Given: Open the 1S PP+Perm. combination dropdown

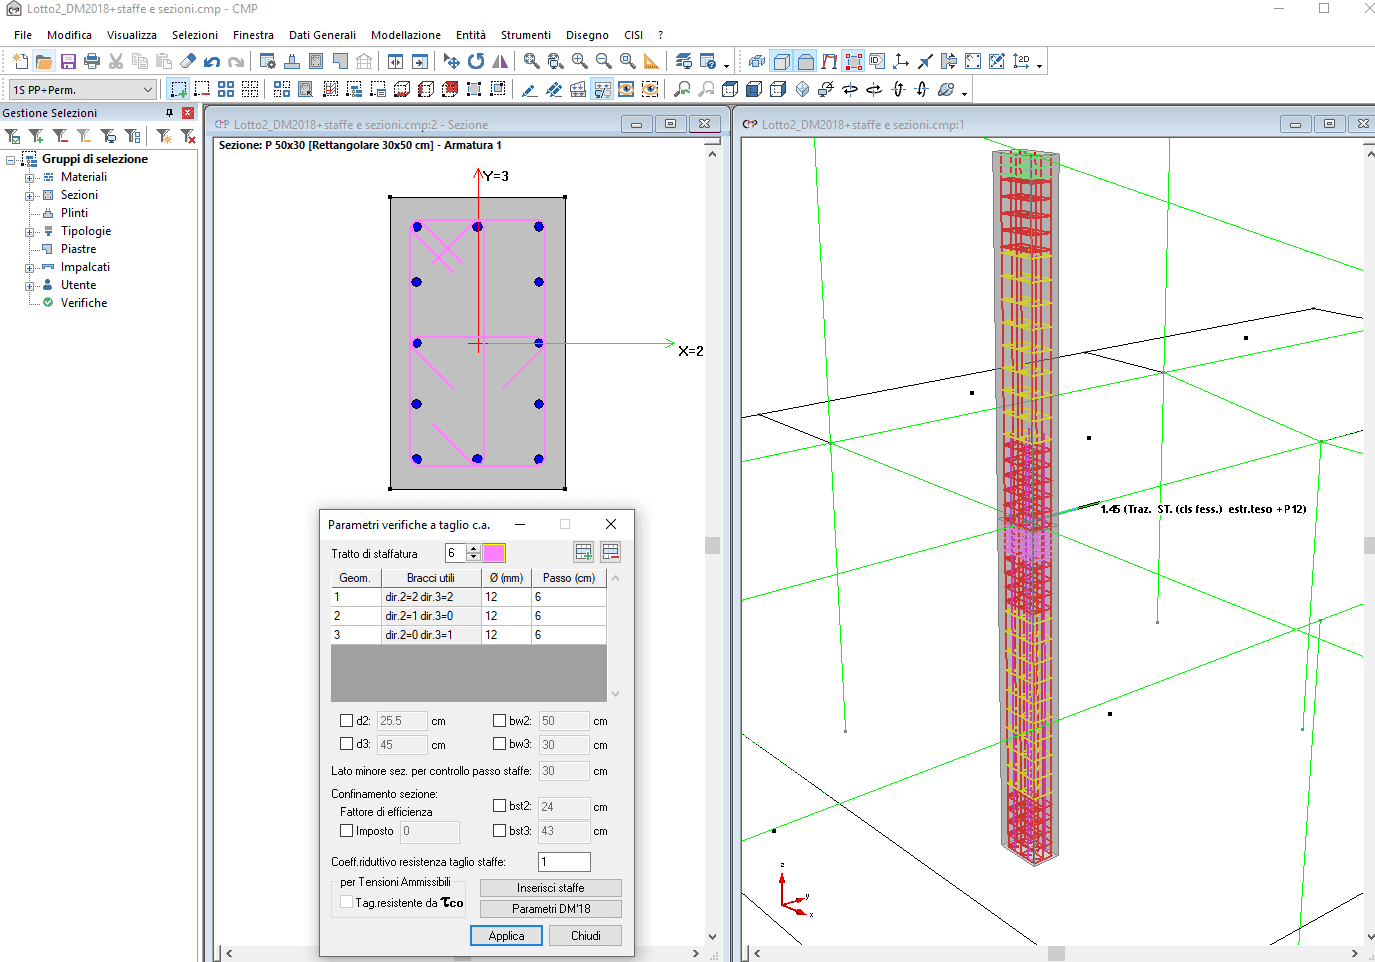Looking at the screenshot, I should (147, 90).
